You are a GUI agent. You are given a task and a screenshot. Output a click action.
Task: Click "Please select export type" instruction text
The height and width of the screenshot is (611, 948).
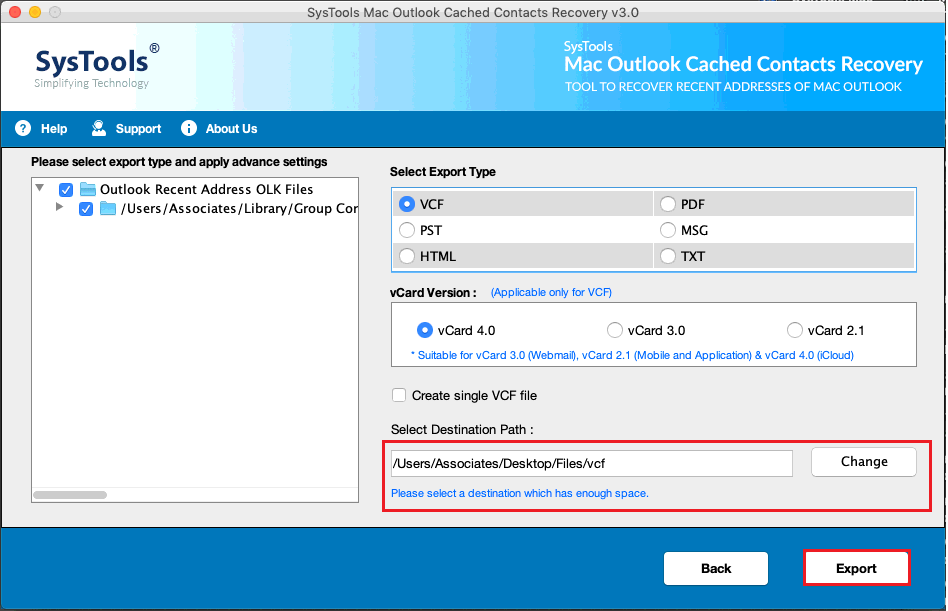click(179, 162)
